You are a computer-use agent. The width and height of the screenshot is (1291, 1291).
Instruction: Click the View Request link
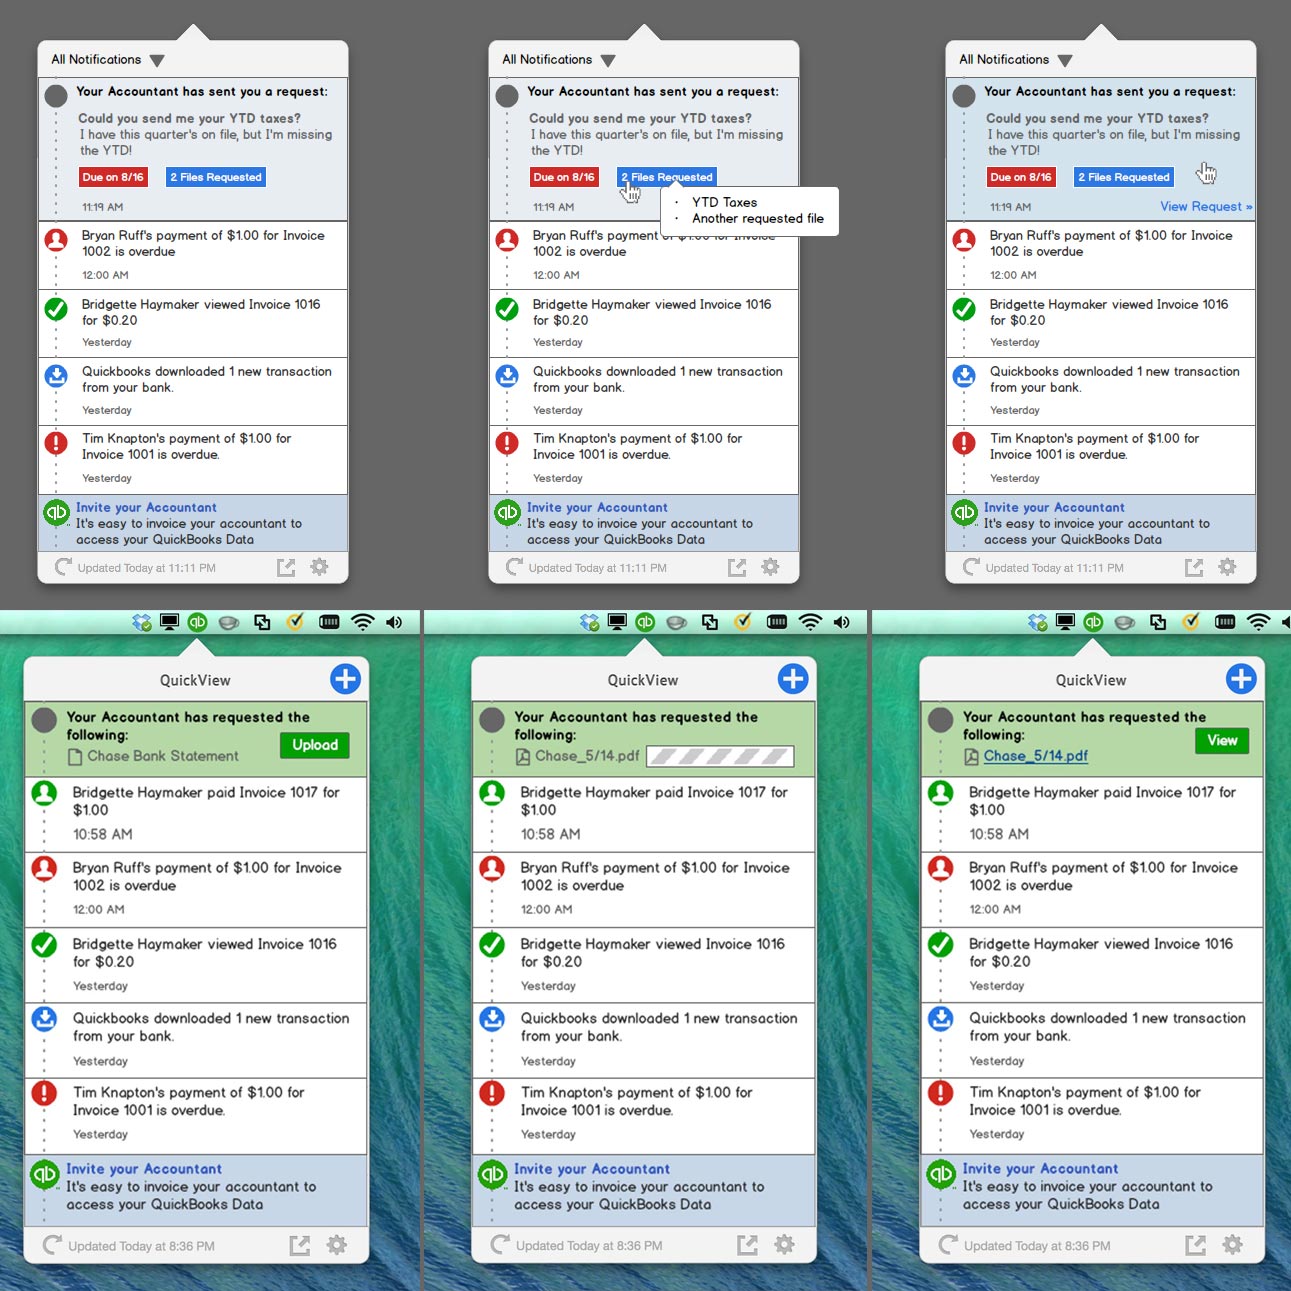[x=1205, y=207]
